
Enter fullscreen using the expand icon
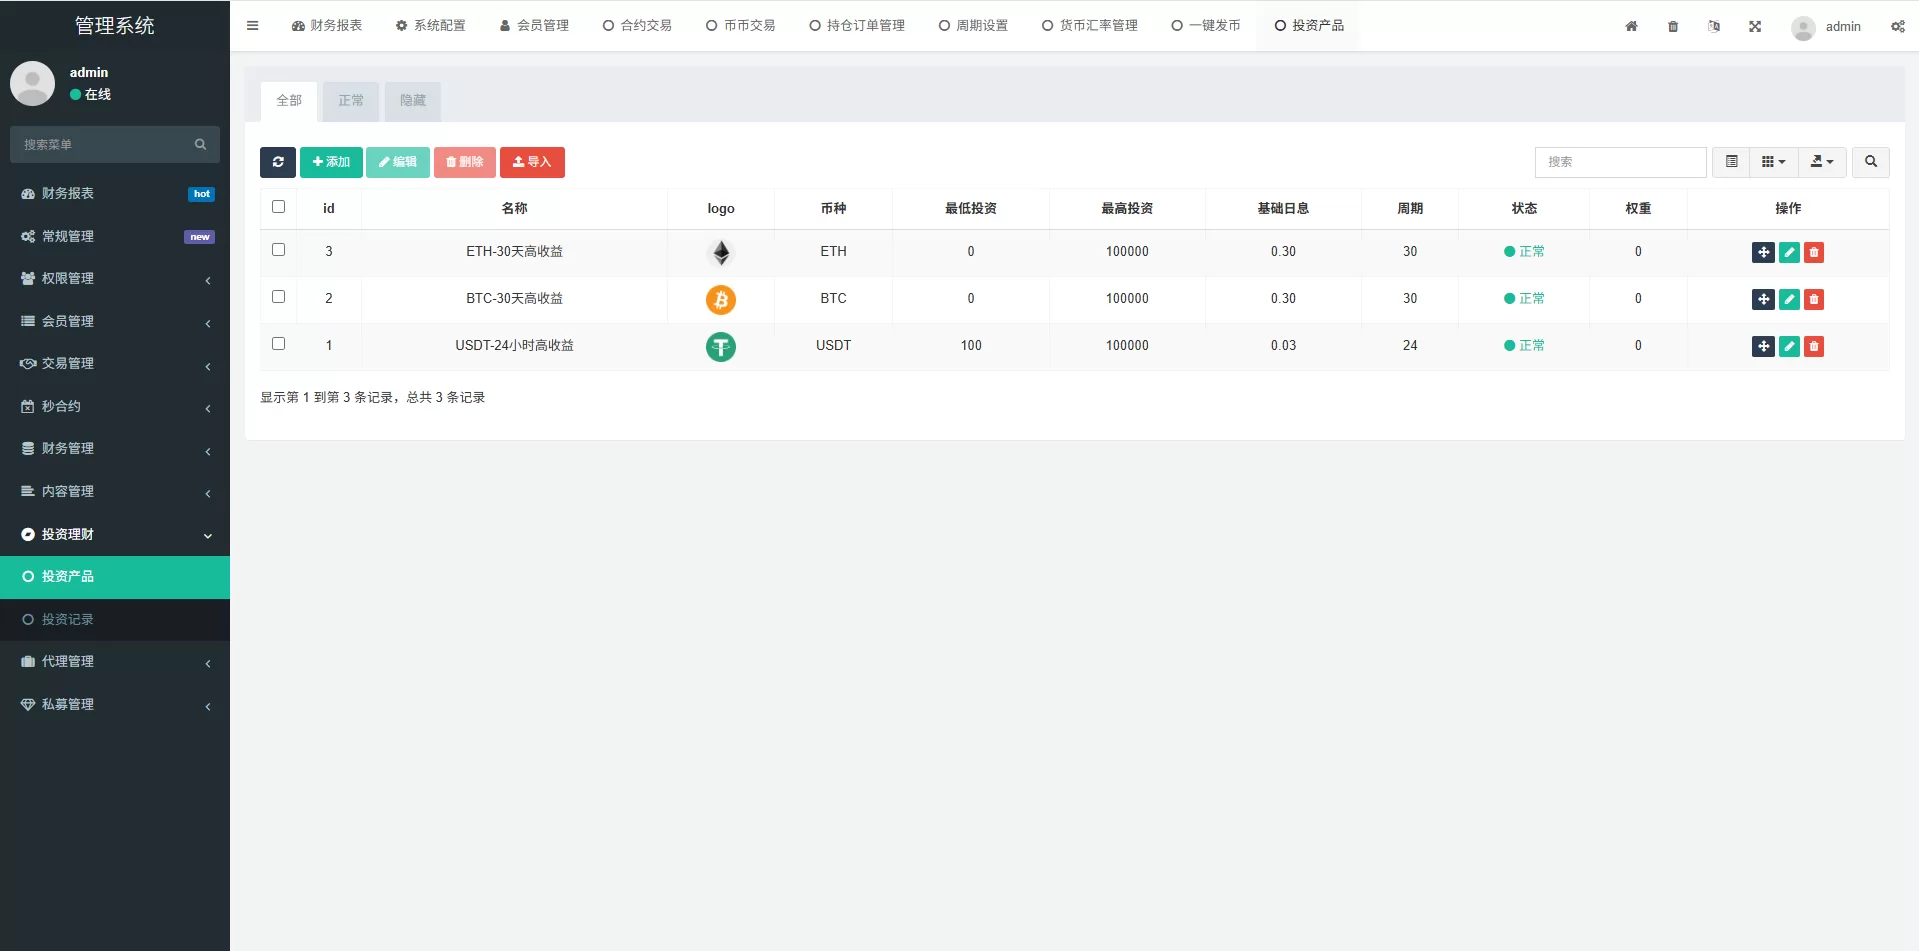click(x=1755, y=27)
